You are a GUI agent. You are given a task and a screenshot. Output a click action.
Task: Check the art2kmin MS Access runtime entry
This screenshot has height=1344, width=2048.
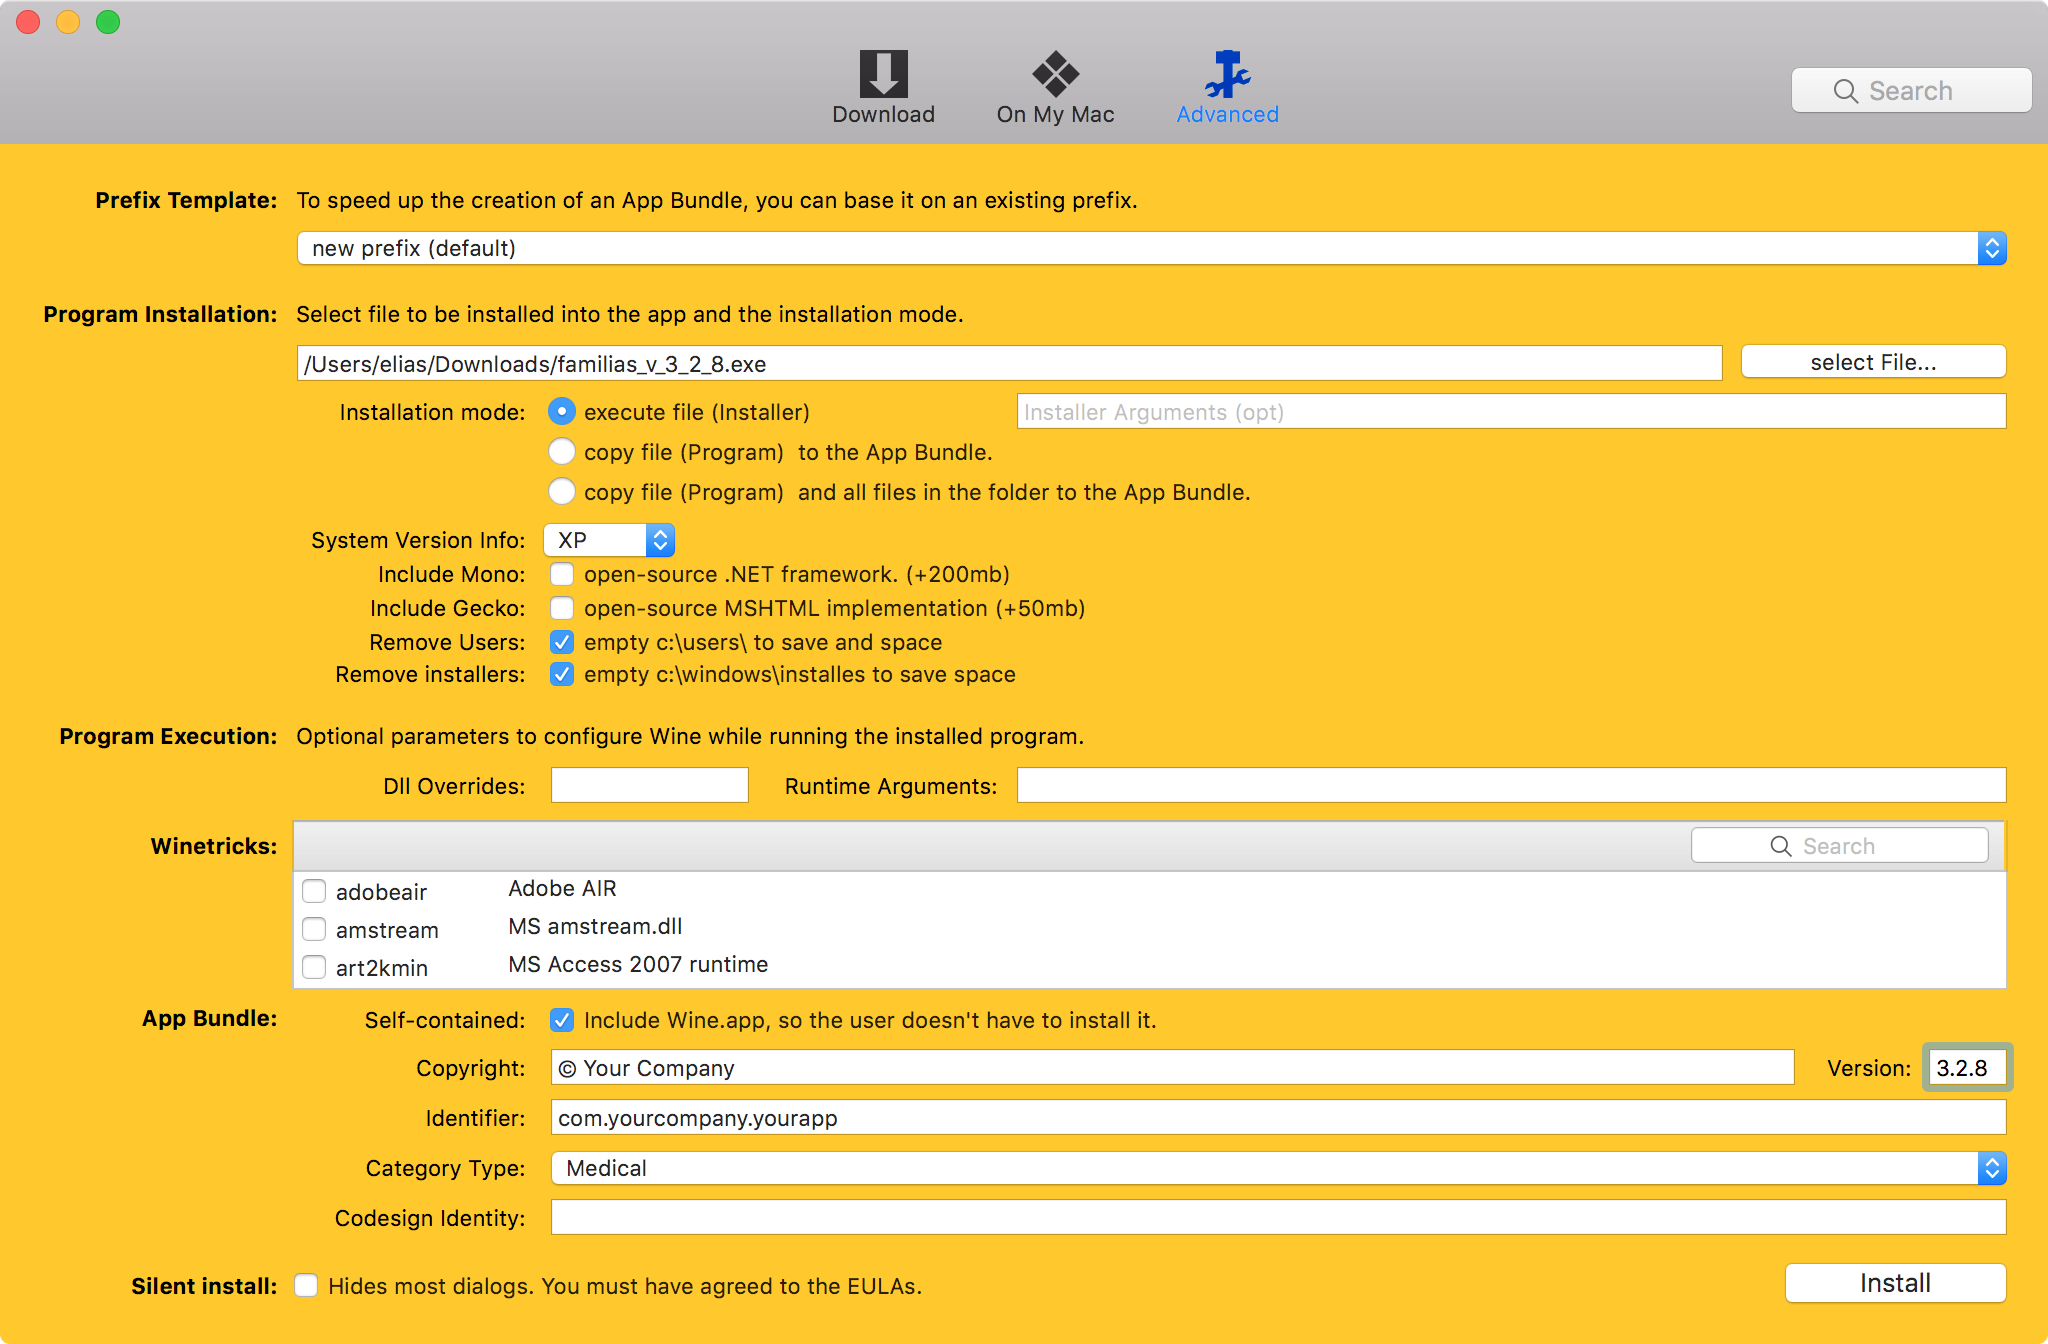click(x=314, y=967)
